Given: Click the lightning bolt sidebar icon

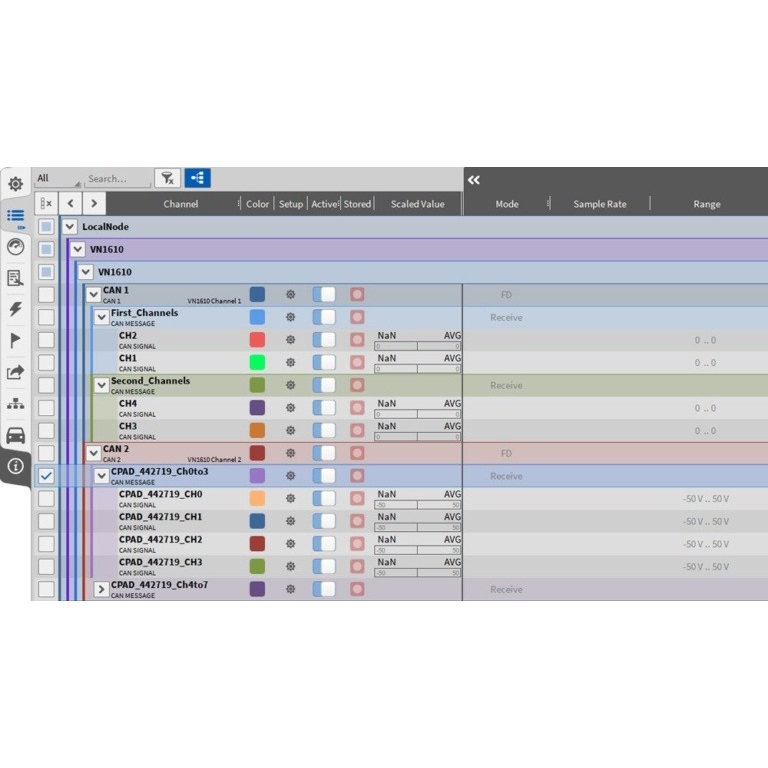Looking at the screenshot, I should click(x=16, y=309).
